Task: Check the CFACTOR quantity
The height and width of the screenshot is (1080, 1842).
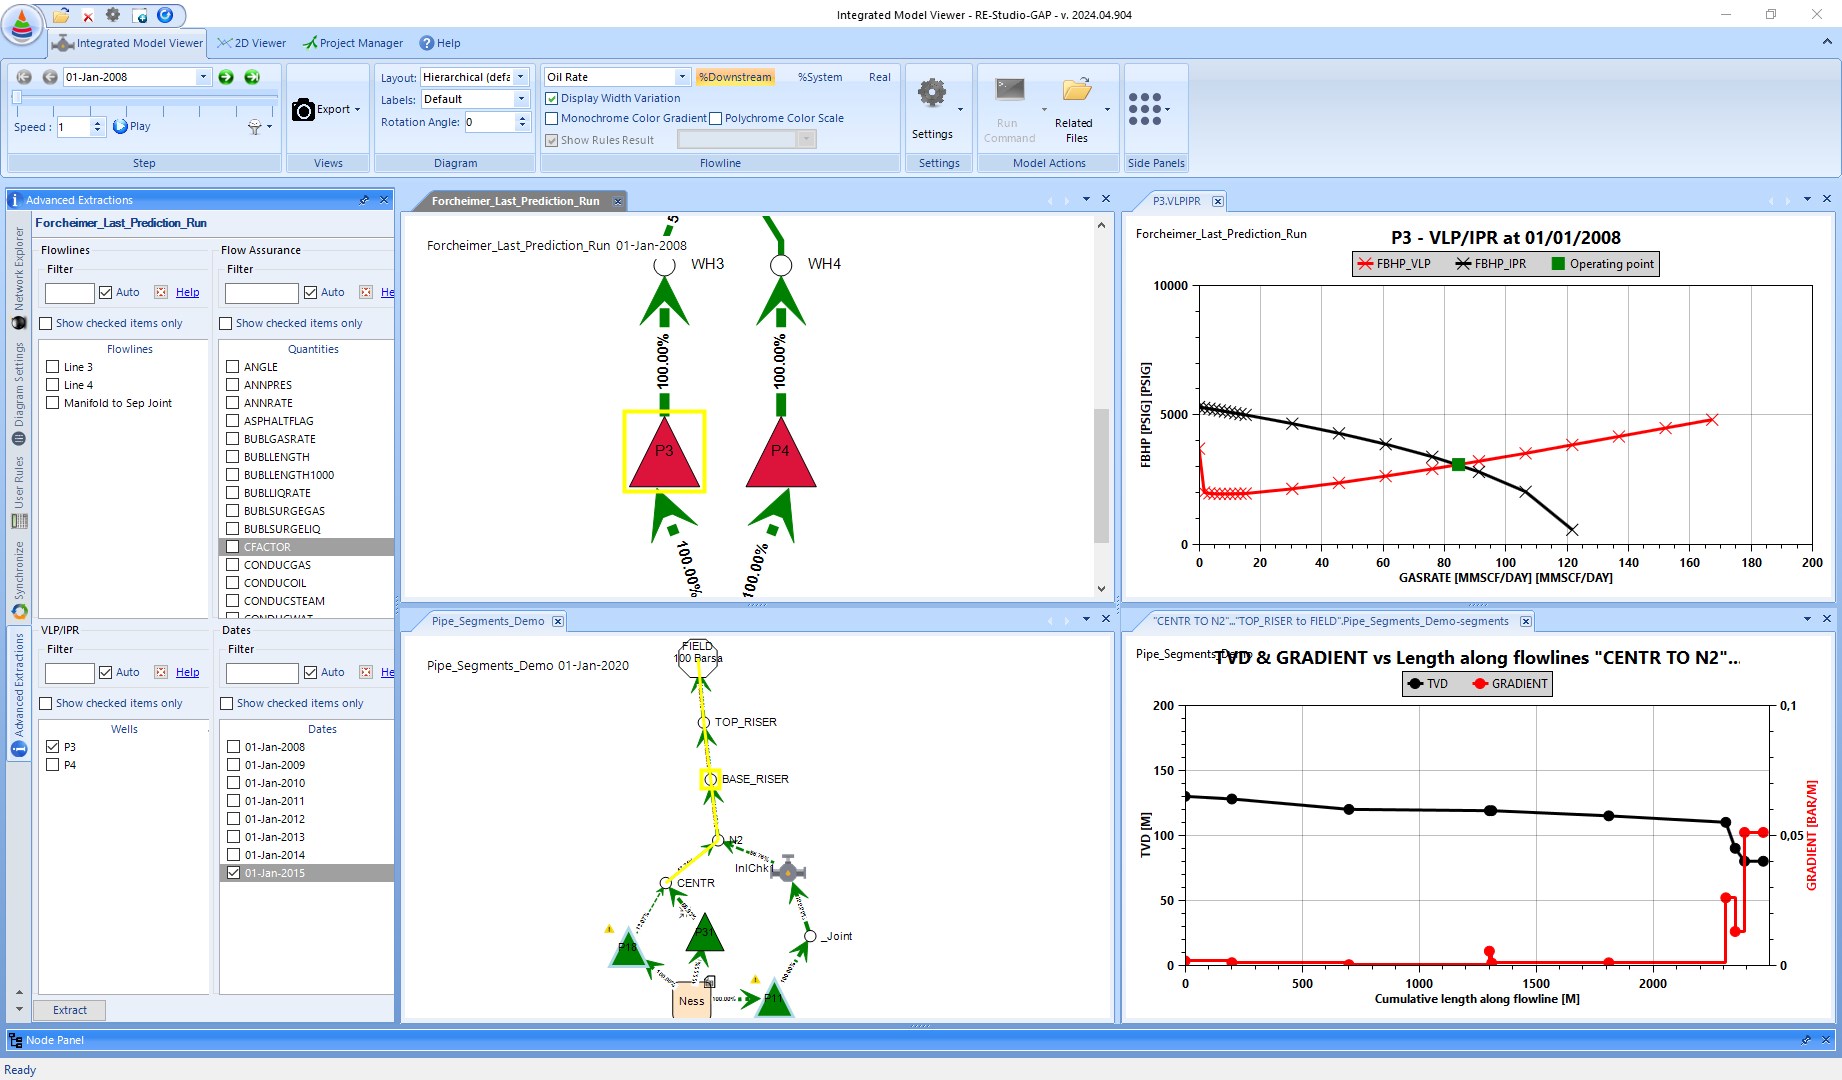Action: pos(233,547)
